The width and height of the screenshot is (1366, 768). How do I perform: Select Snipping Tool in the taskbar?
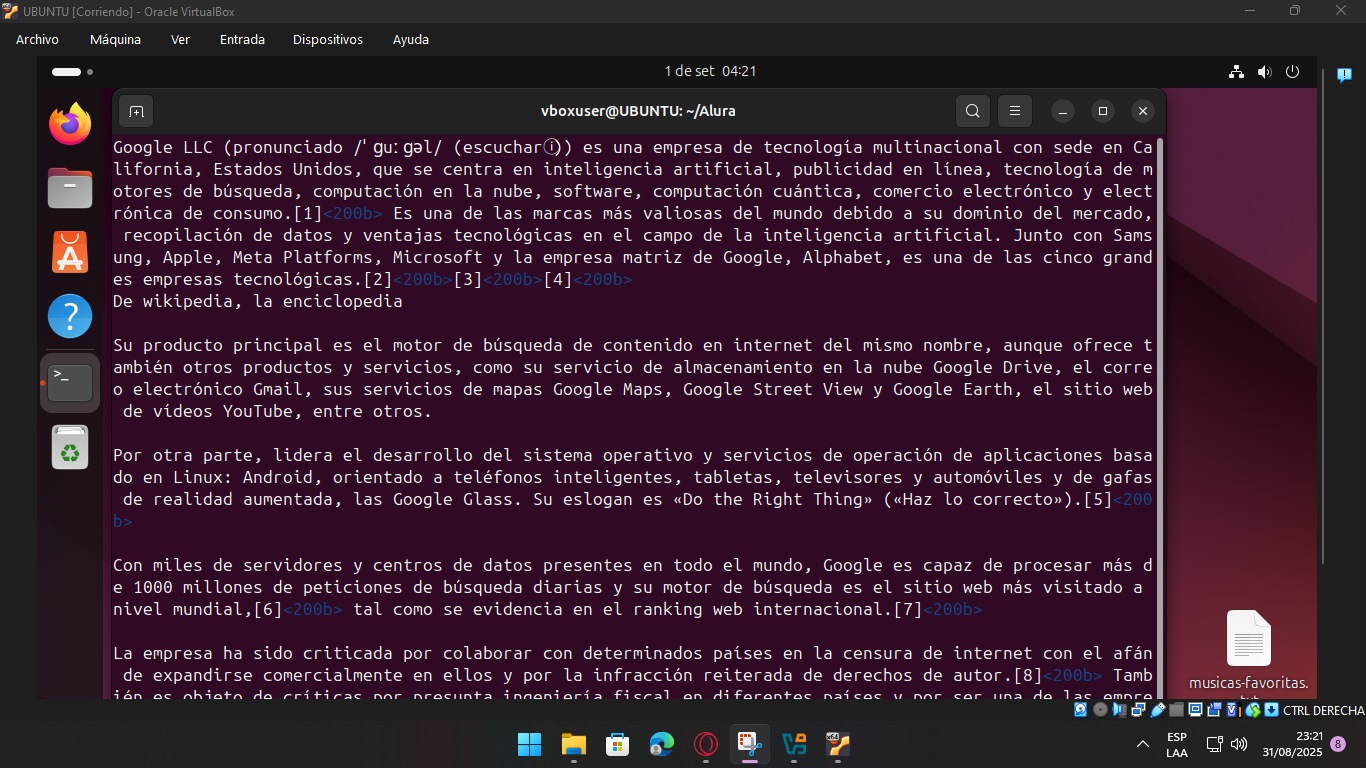pos(750,744)
